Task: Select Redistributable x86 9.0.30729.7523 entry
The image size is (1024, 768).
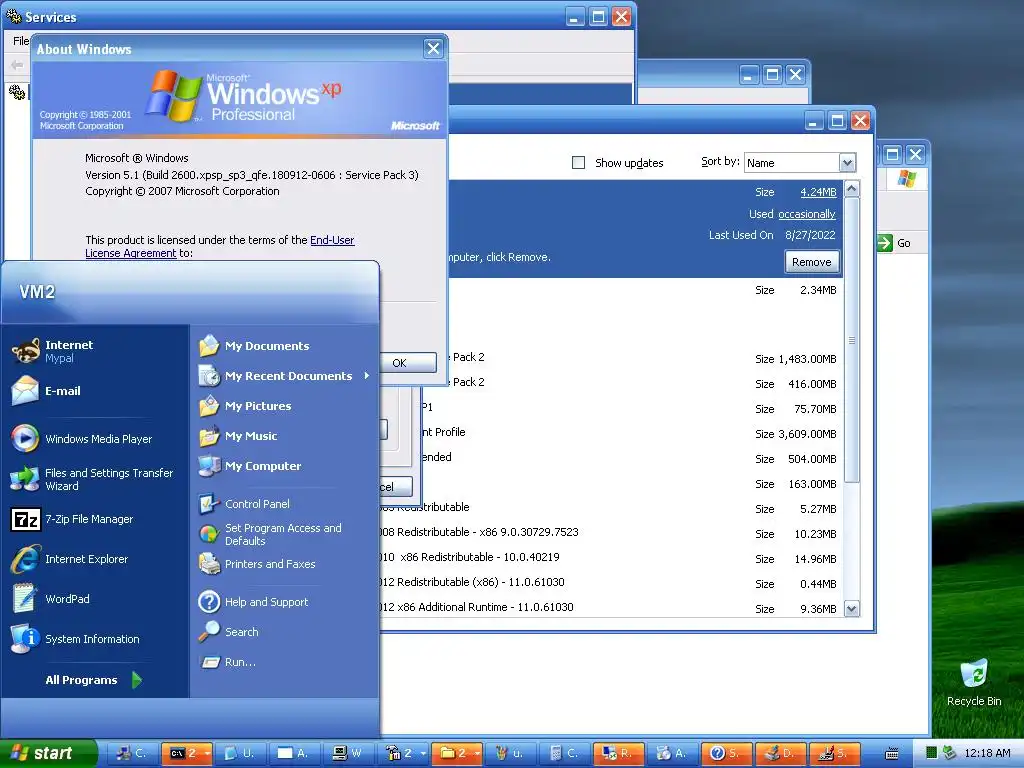Action: click(x=612, y=534)
